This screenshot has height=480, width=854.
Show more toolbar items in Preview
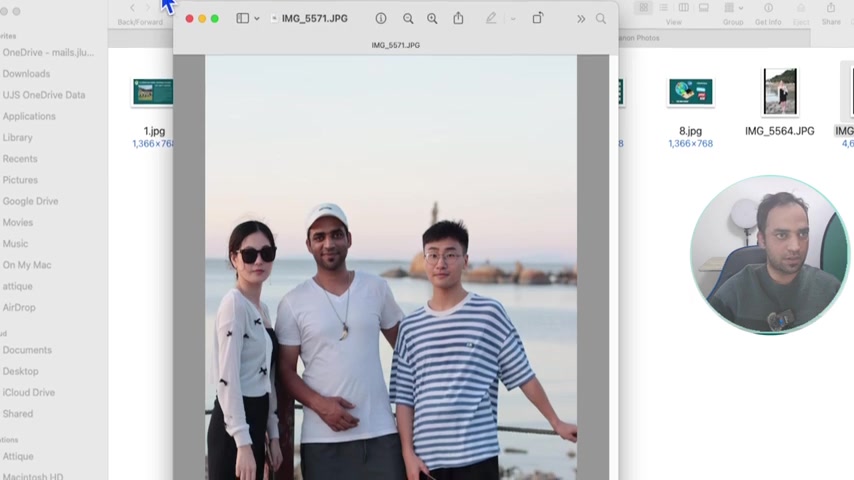point(581,19)
